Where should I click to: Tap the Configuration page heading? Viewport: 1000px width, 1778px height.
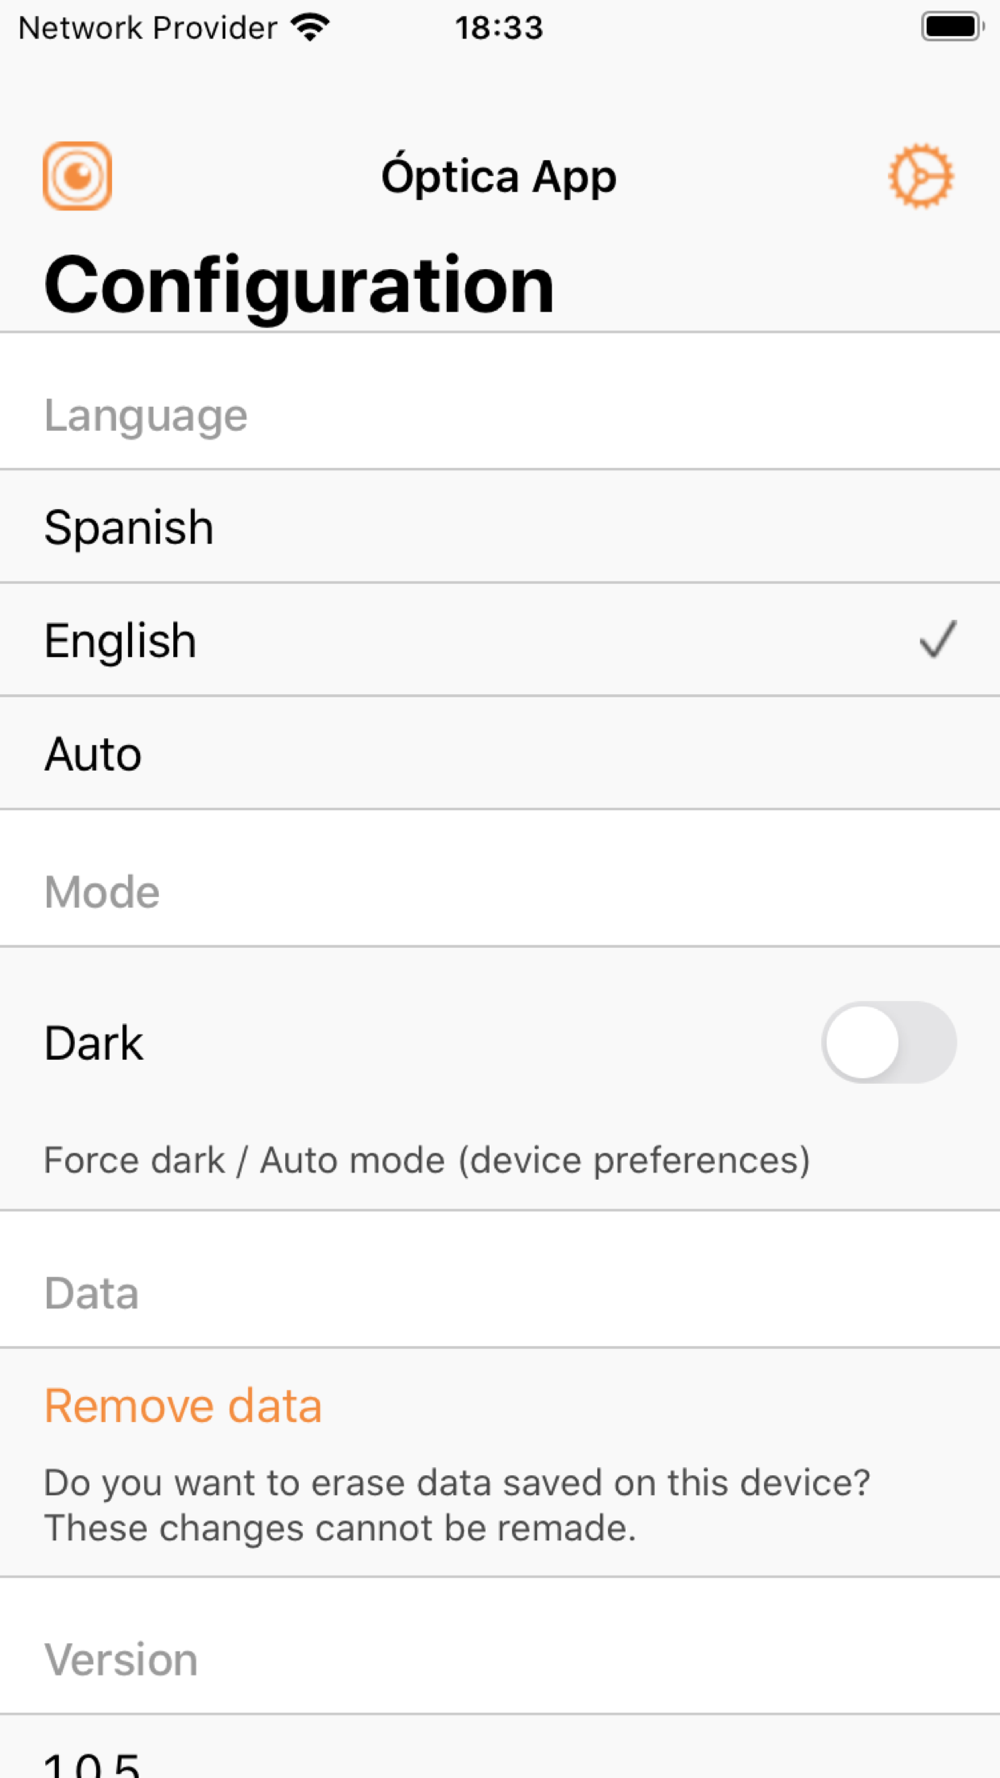299,285
